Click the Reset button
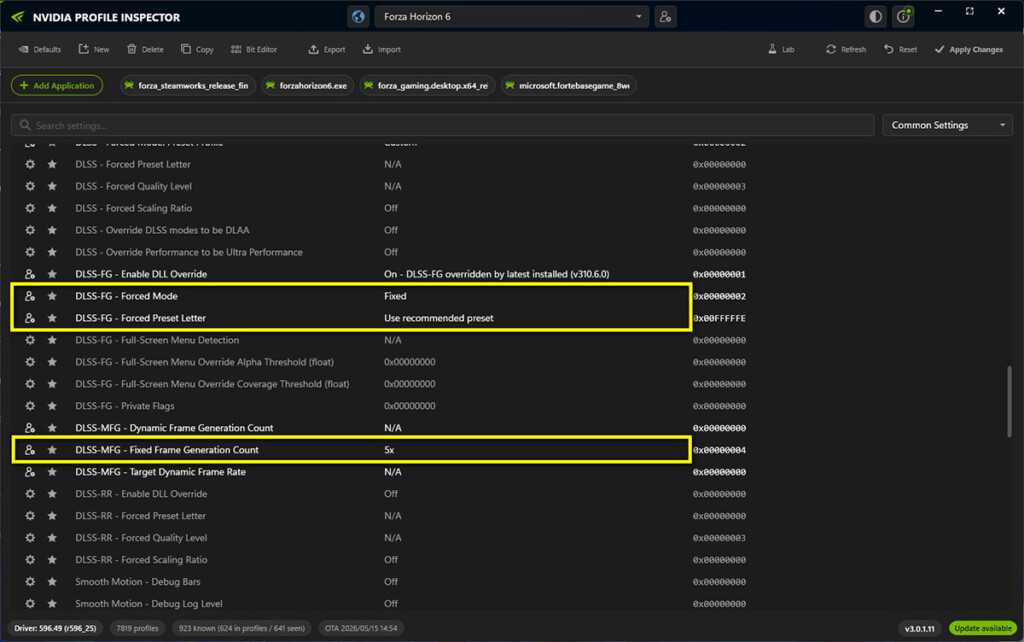Screen dimensions: 1024x642 coord(900,50)
